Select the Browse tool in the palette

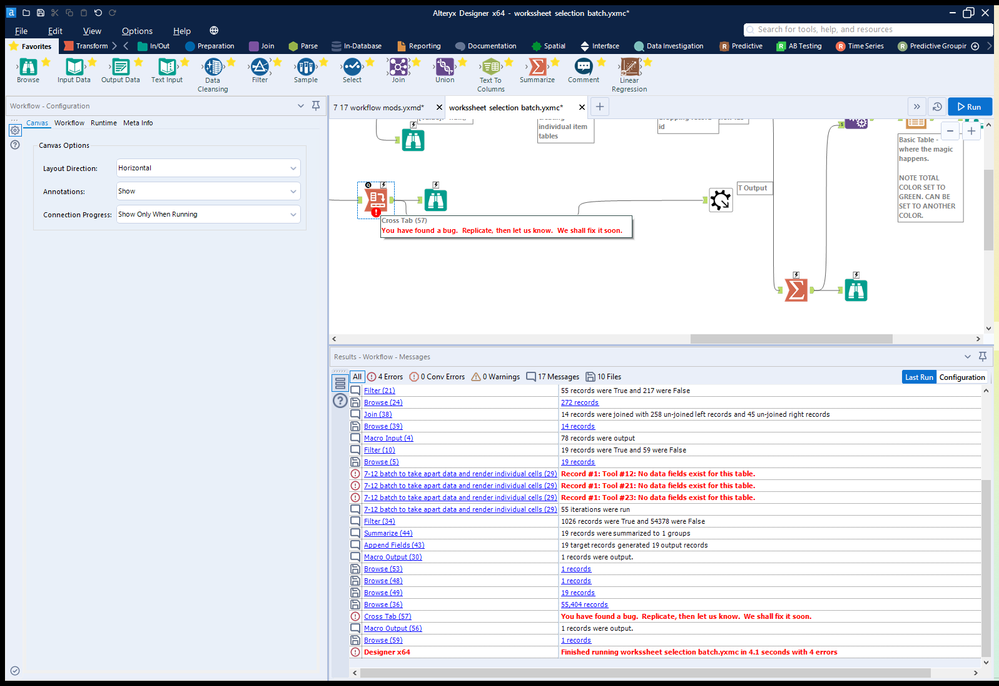(x=27, y=67)
